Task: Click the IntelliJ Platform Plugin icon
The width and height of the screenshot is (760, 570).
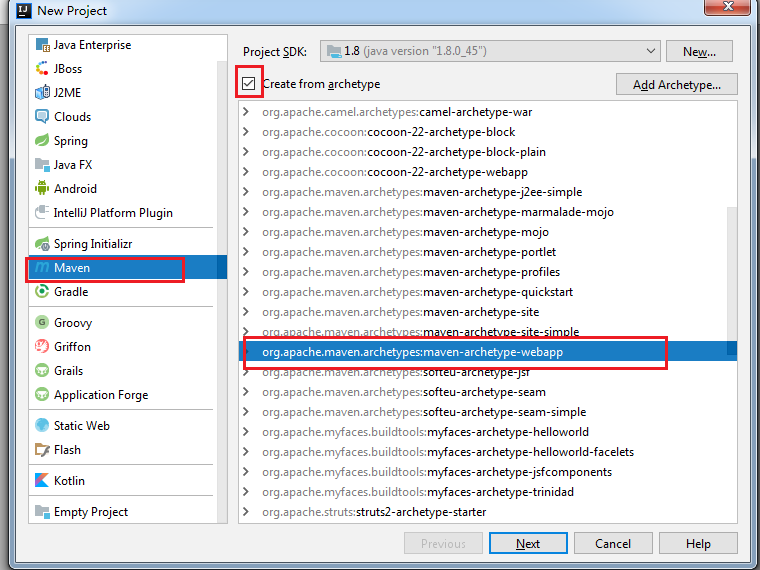Action: click(42, 213)
